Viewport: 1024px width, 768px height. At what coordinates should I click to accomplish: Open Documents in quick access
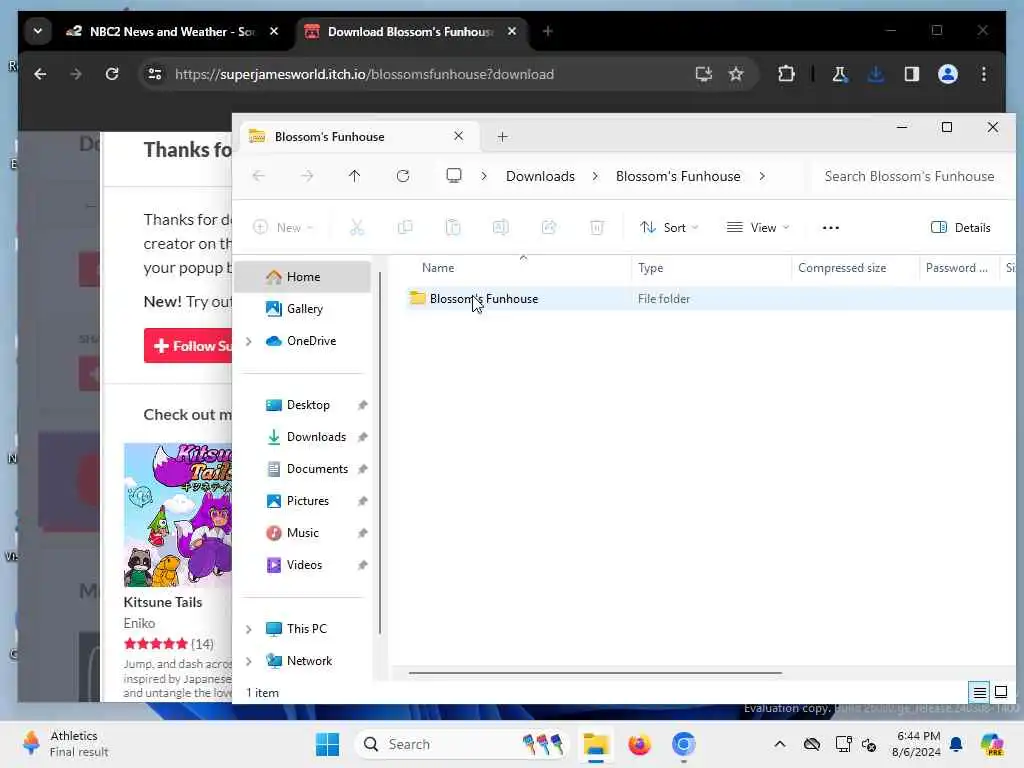(x=317, y=469)
